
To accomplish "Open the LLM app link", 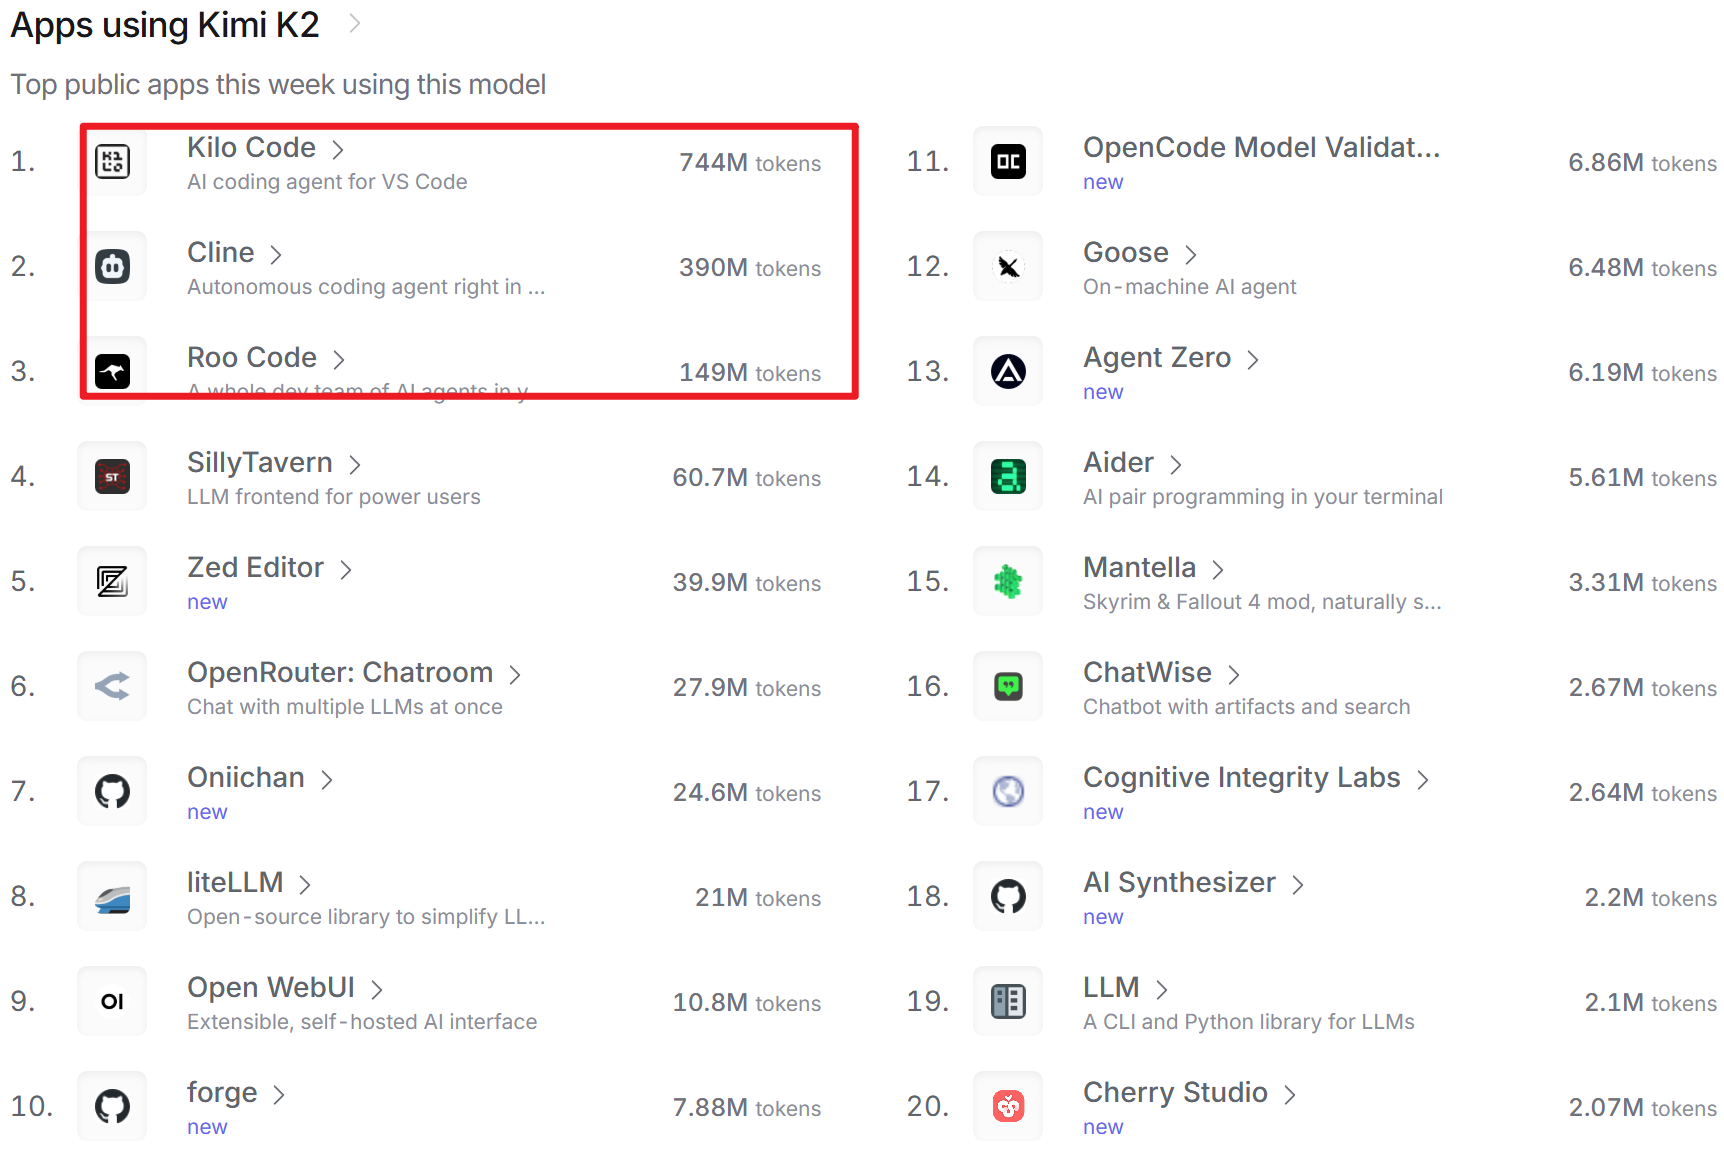I will coord(1112,987).
